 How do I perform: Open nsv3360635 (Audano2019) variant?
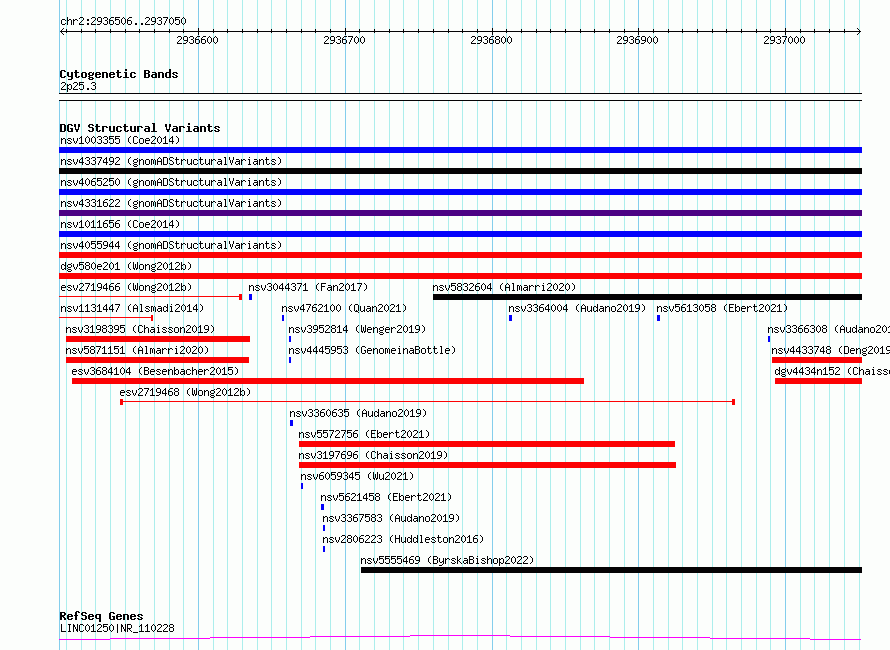358,413
